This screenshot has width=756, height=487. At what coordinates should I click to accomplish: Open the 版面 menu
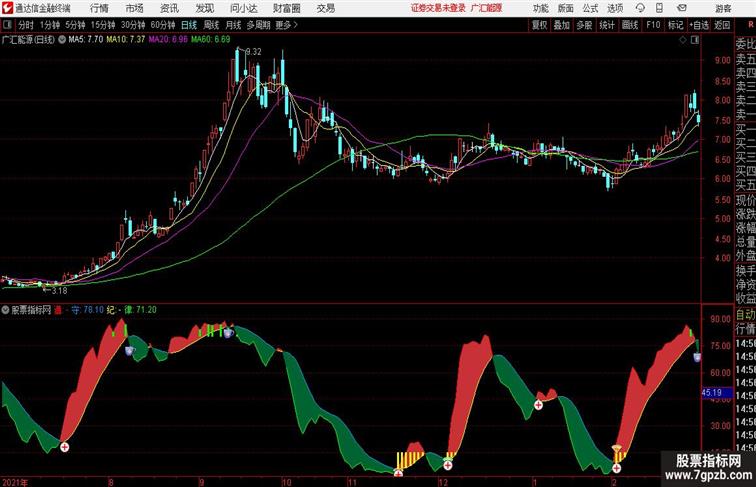(x=566, y=8)
